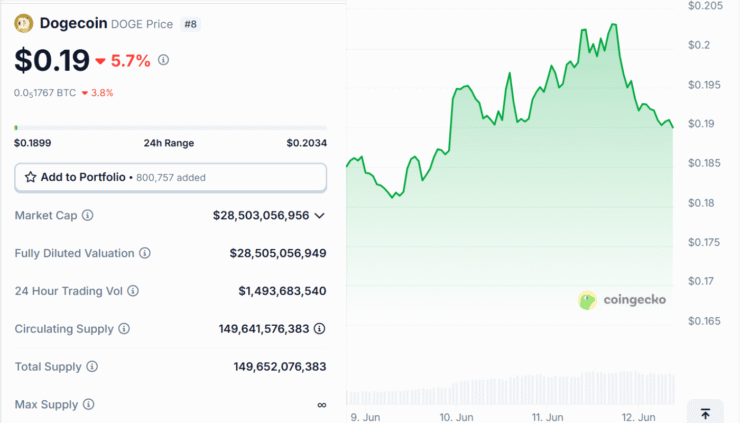Click info icon after 149,641,576,383 value

click(320, 329)
